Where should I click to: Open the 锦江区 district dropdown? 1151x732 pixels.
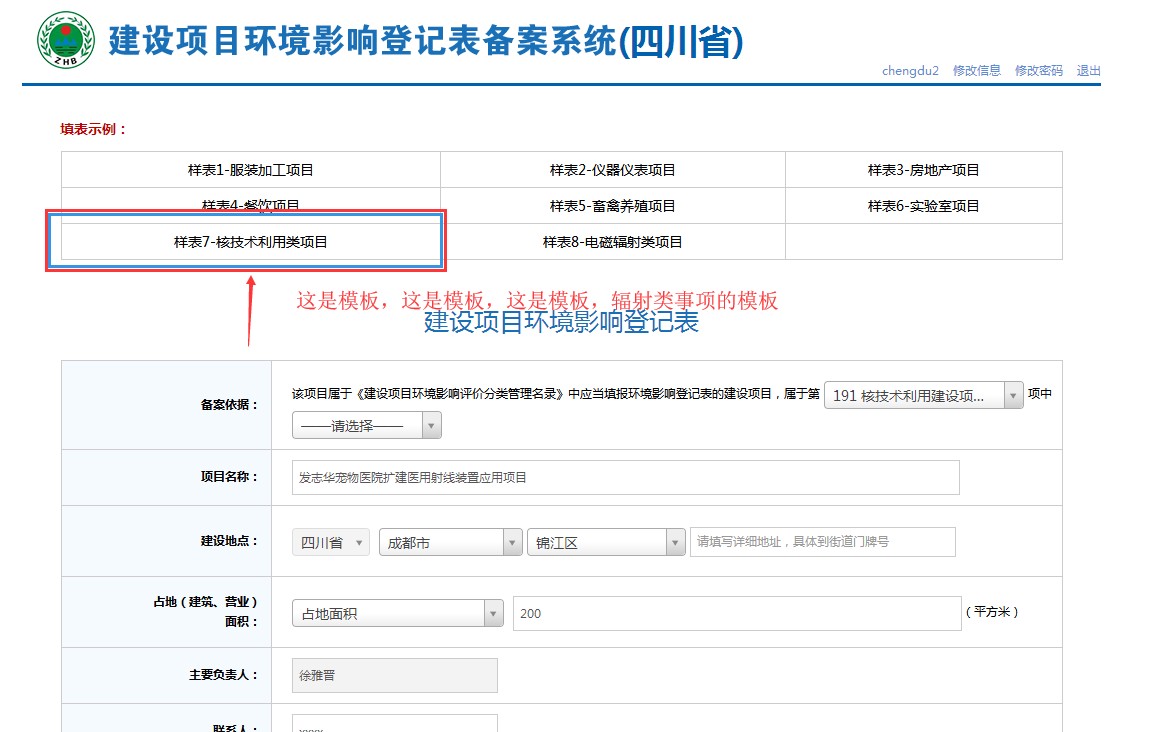point(606,543)
